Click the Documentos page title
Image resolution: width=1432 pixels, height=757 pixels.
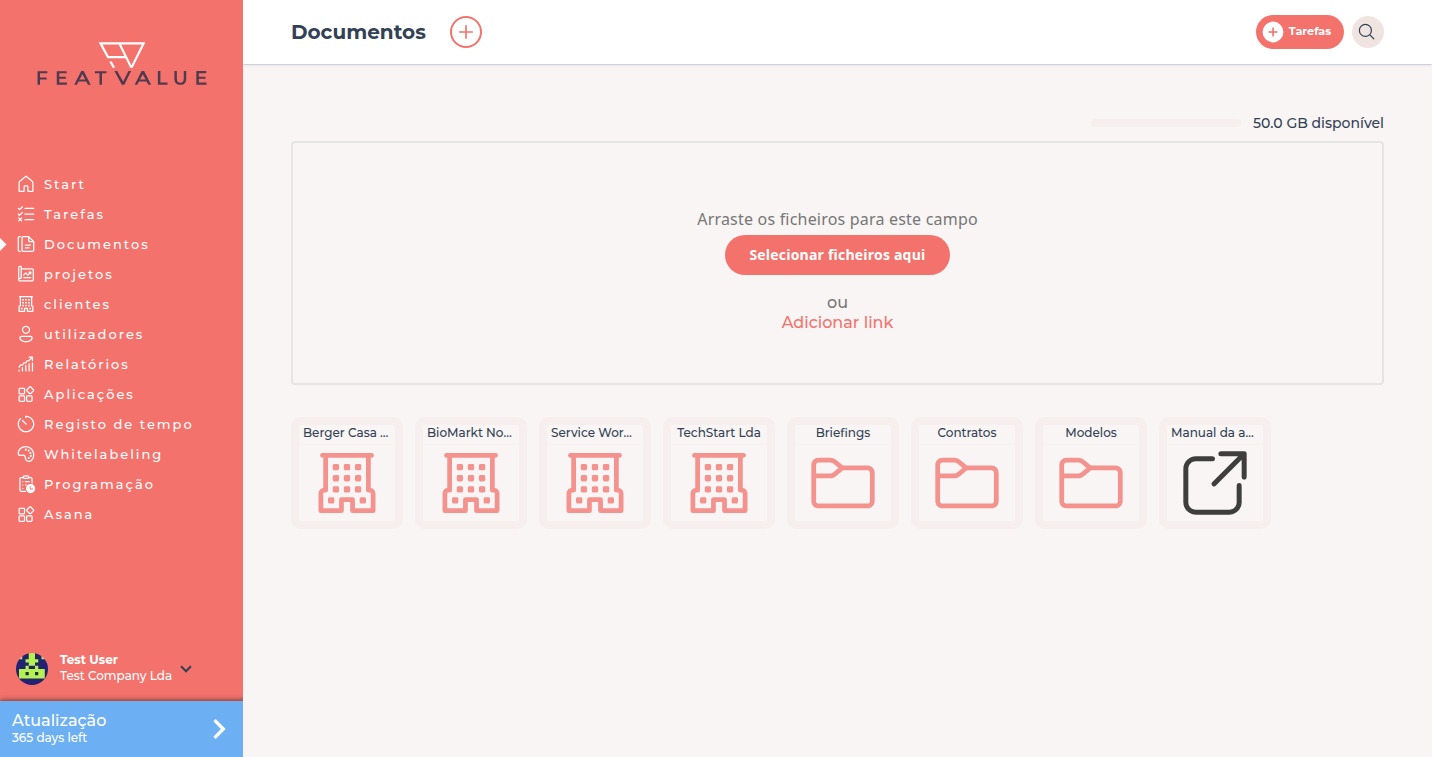point(358,32)
